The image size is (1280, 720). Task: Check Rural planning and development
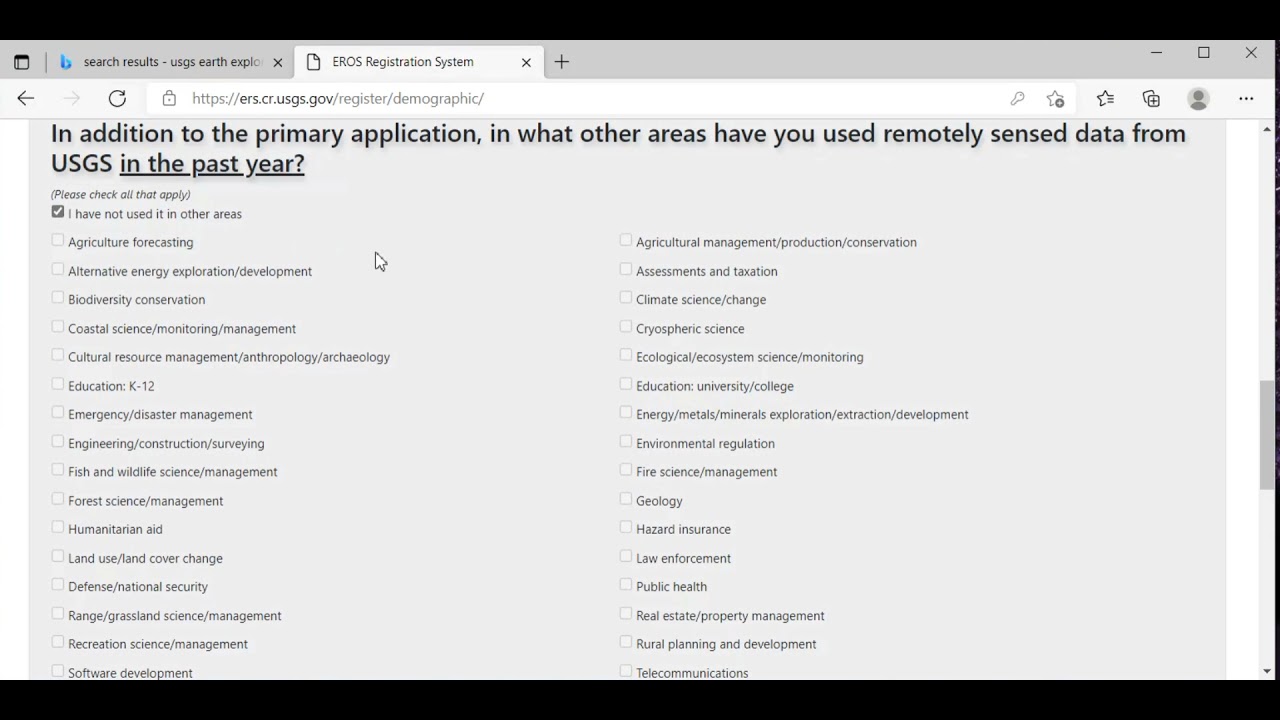(626, 642)
